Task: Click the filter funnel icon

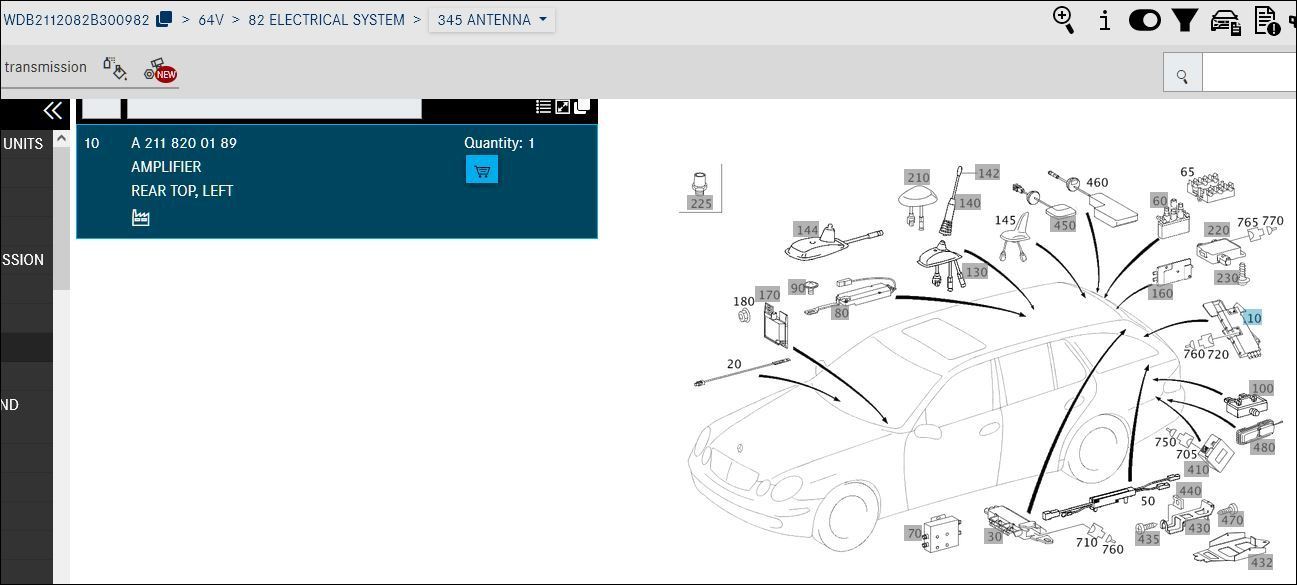Action: [x=1184, y=20]
